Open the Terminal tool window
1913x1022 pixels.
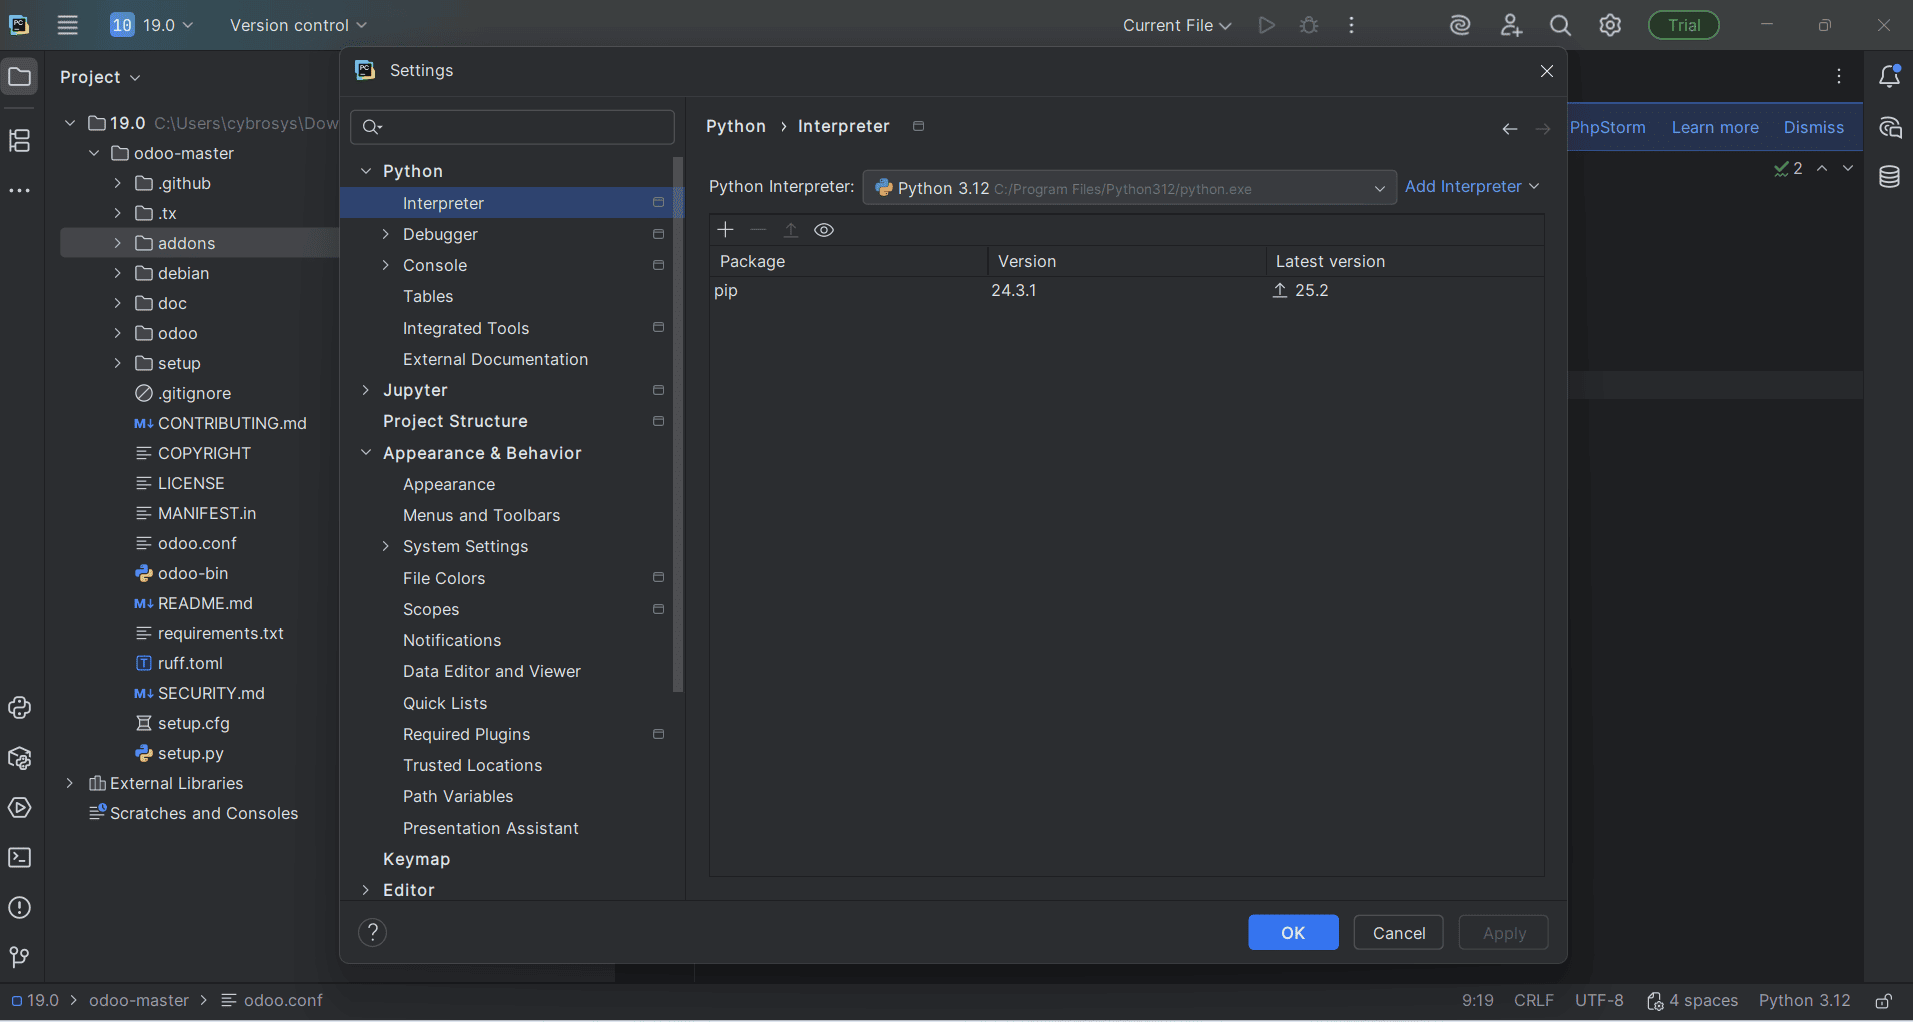[20, 858]
